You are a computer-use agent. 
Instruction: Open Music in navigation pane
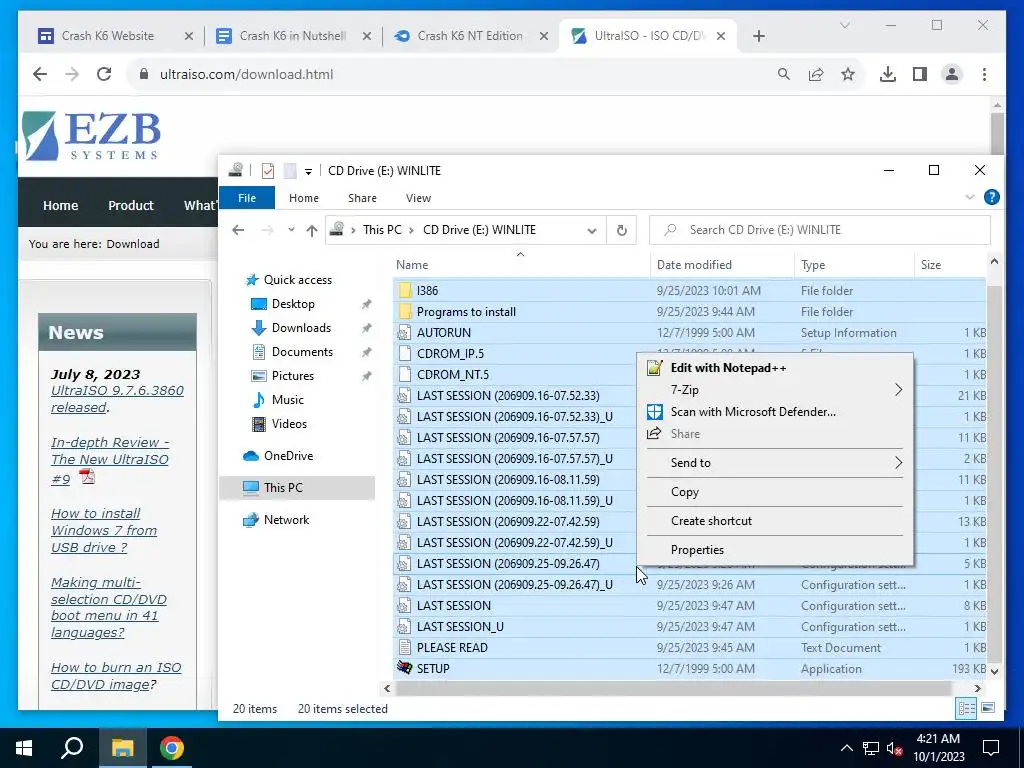tap(287, 400)
